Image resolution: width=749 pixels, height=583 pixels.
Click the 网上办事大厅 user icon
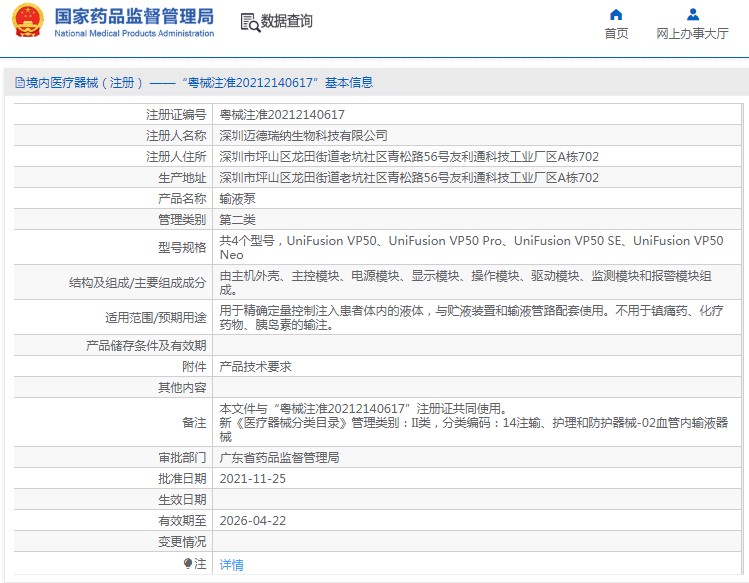(693, 15)
